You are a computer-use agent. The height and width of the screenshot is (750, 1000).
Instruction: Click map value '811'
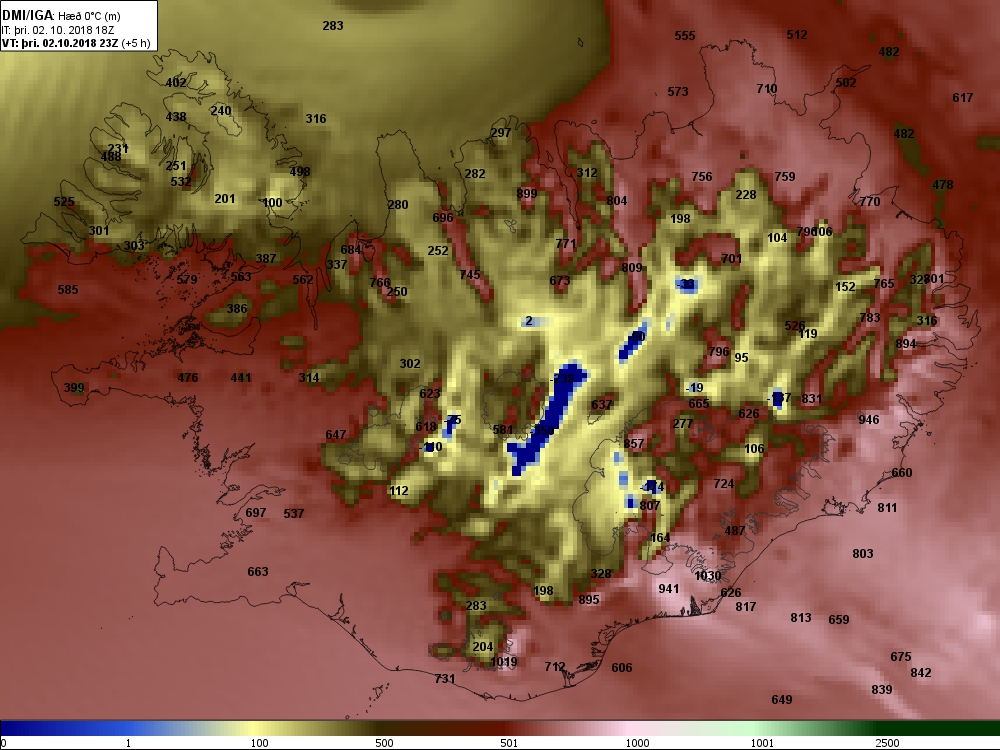point(887,508)
